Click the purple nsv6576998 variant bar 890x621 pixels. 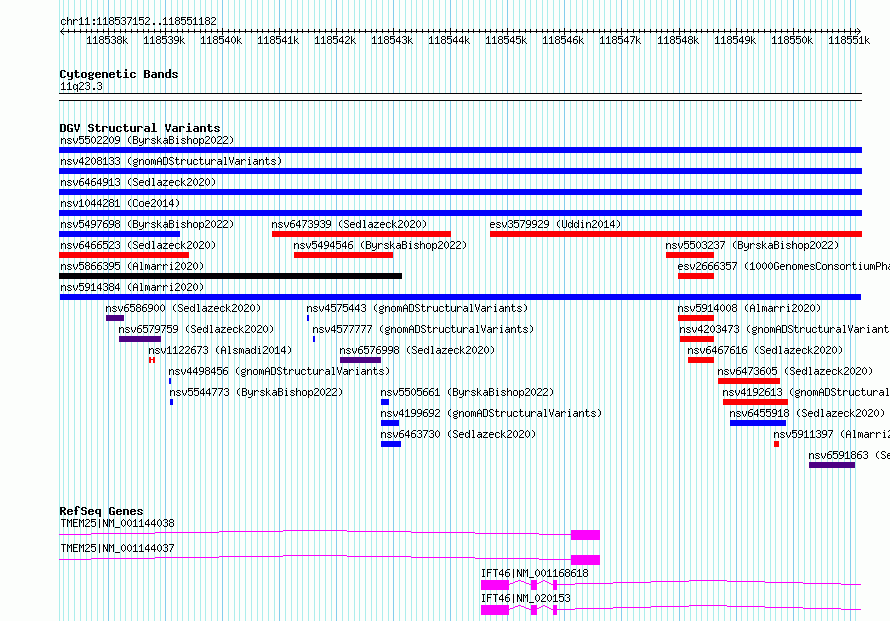360,360
